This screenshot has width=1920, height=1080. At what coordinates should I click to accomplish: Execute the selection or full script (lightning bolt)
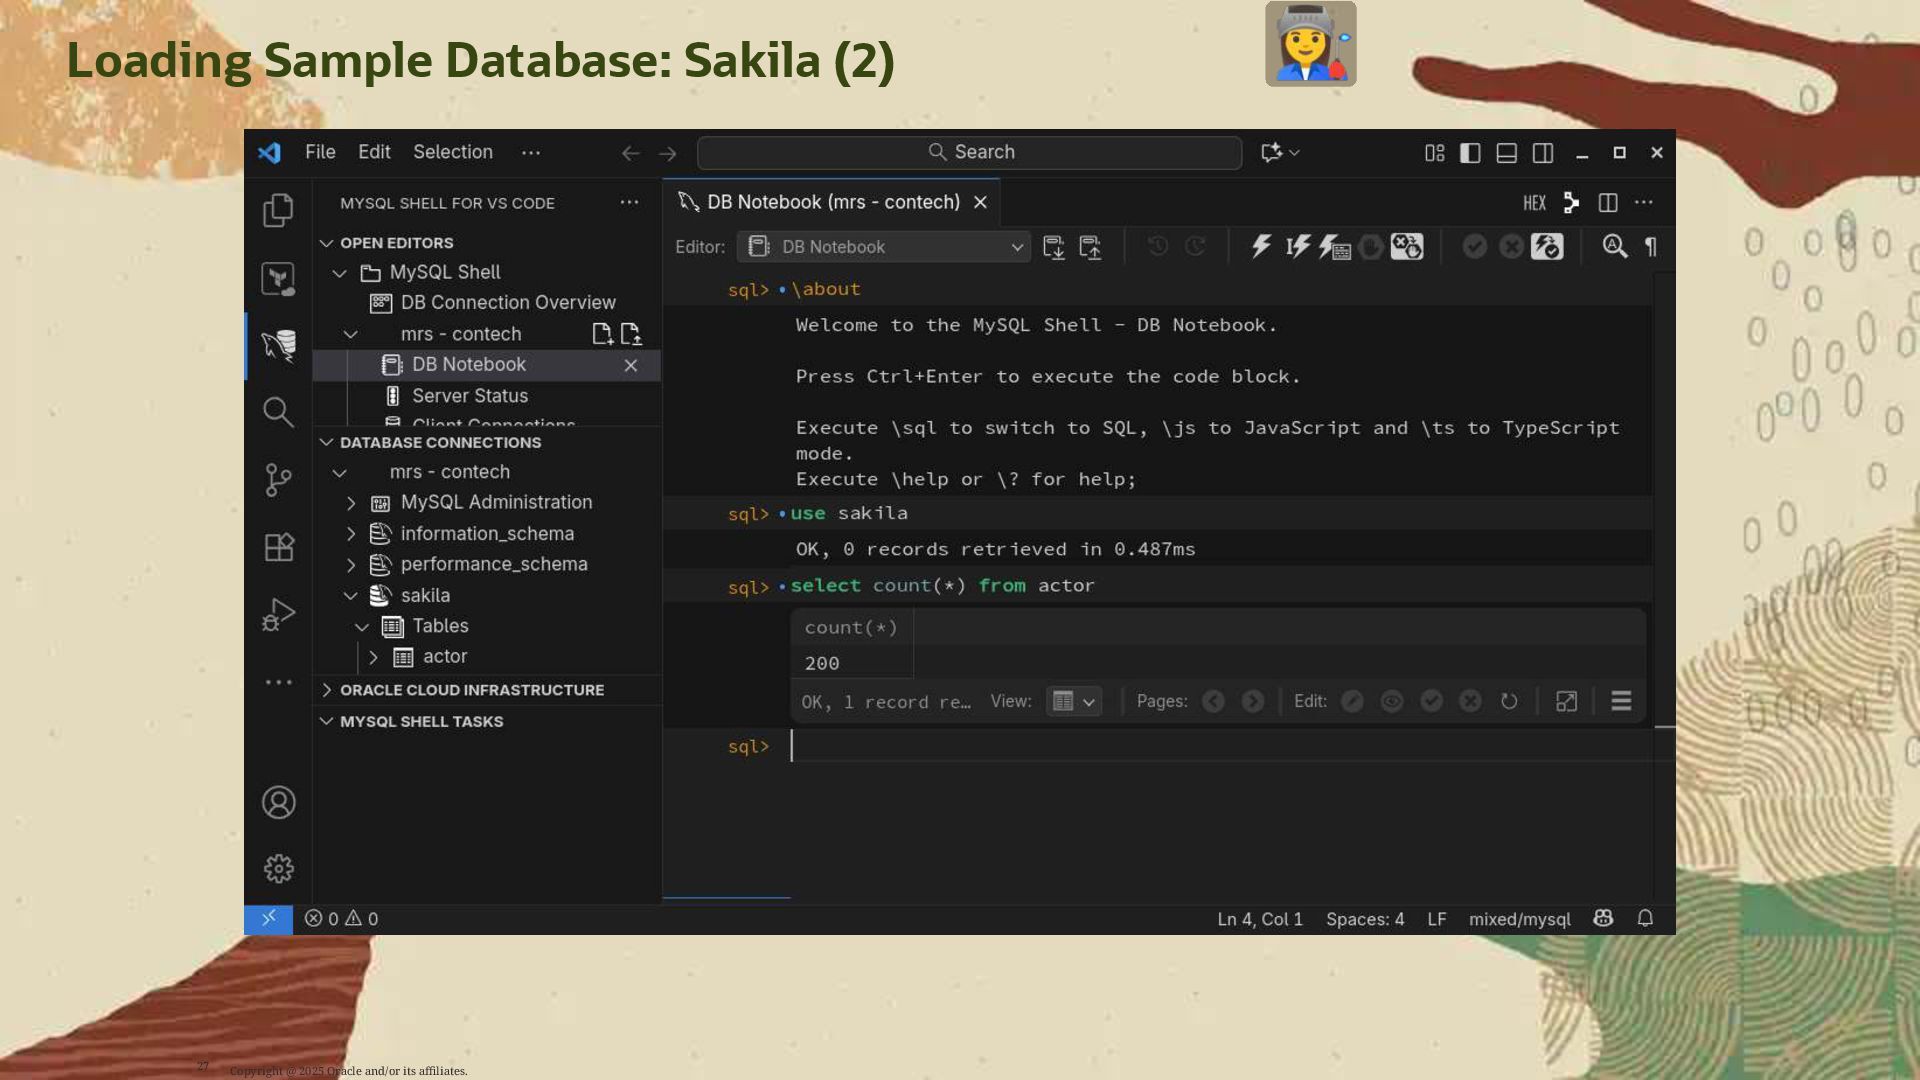coord(1261,247)
